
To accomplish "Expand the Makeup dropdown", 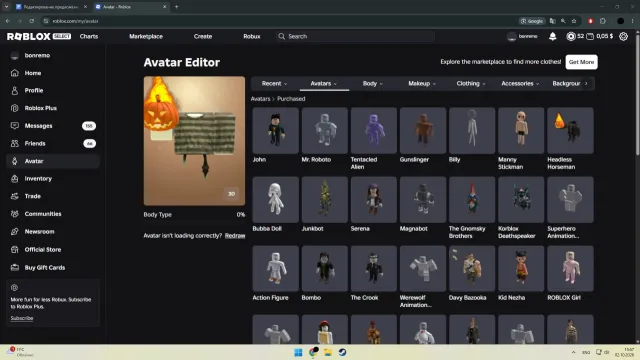I will pos(422,84).
